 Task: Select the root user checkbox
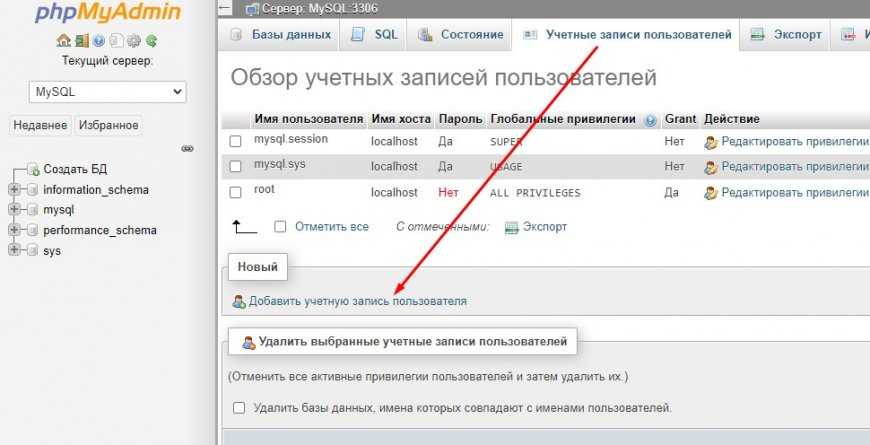pos(236,192)
